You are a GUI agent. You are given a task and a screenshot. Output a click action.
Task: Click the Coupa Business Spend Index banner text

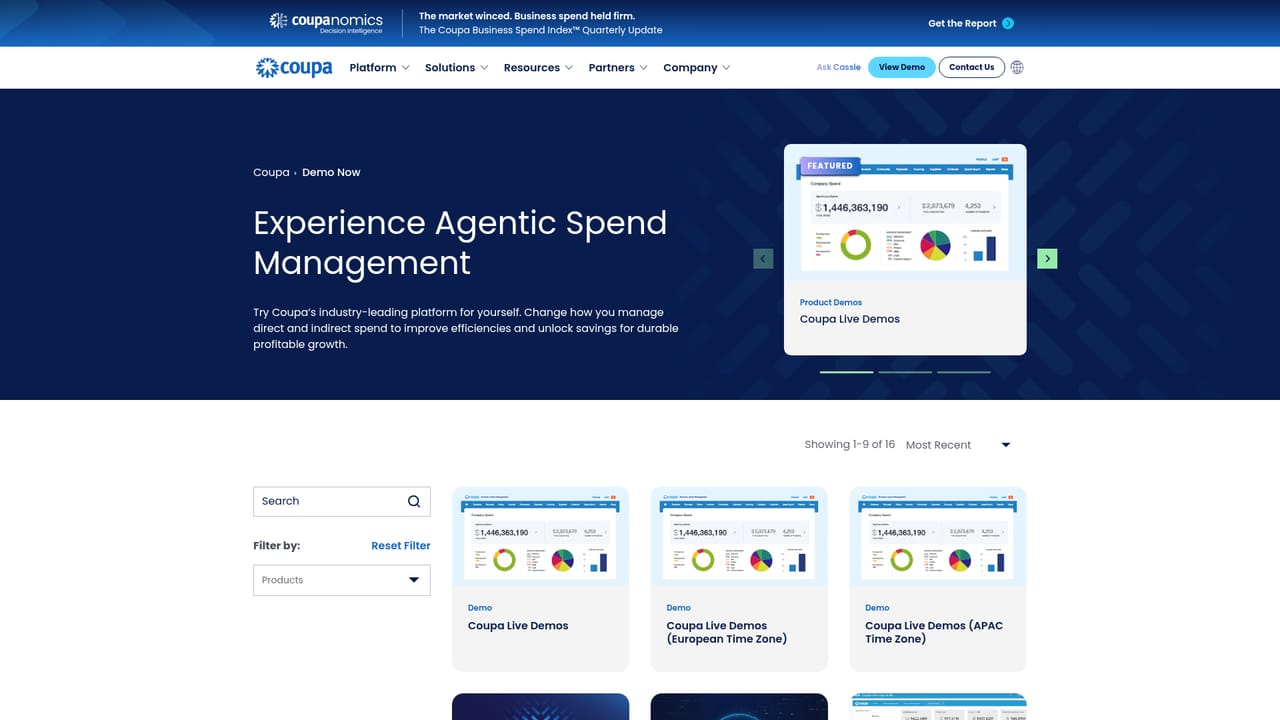pyautogui.click(x=541, y=30)
